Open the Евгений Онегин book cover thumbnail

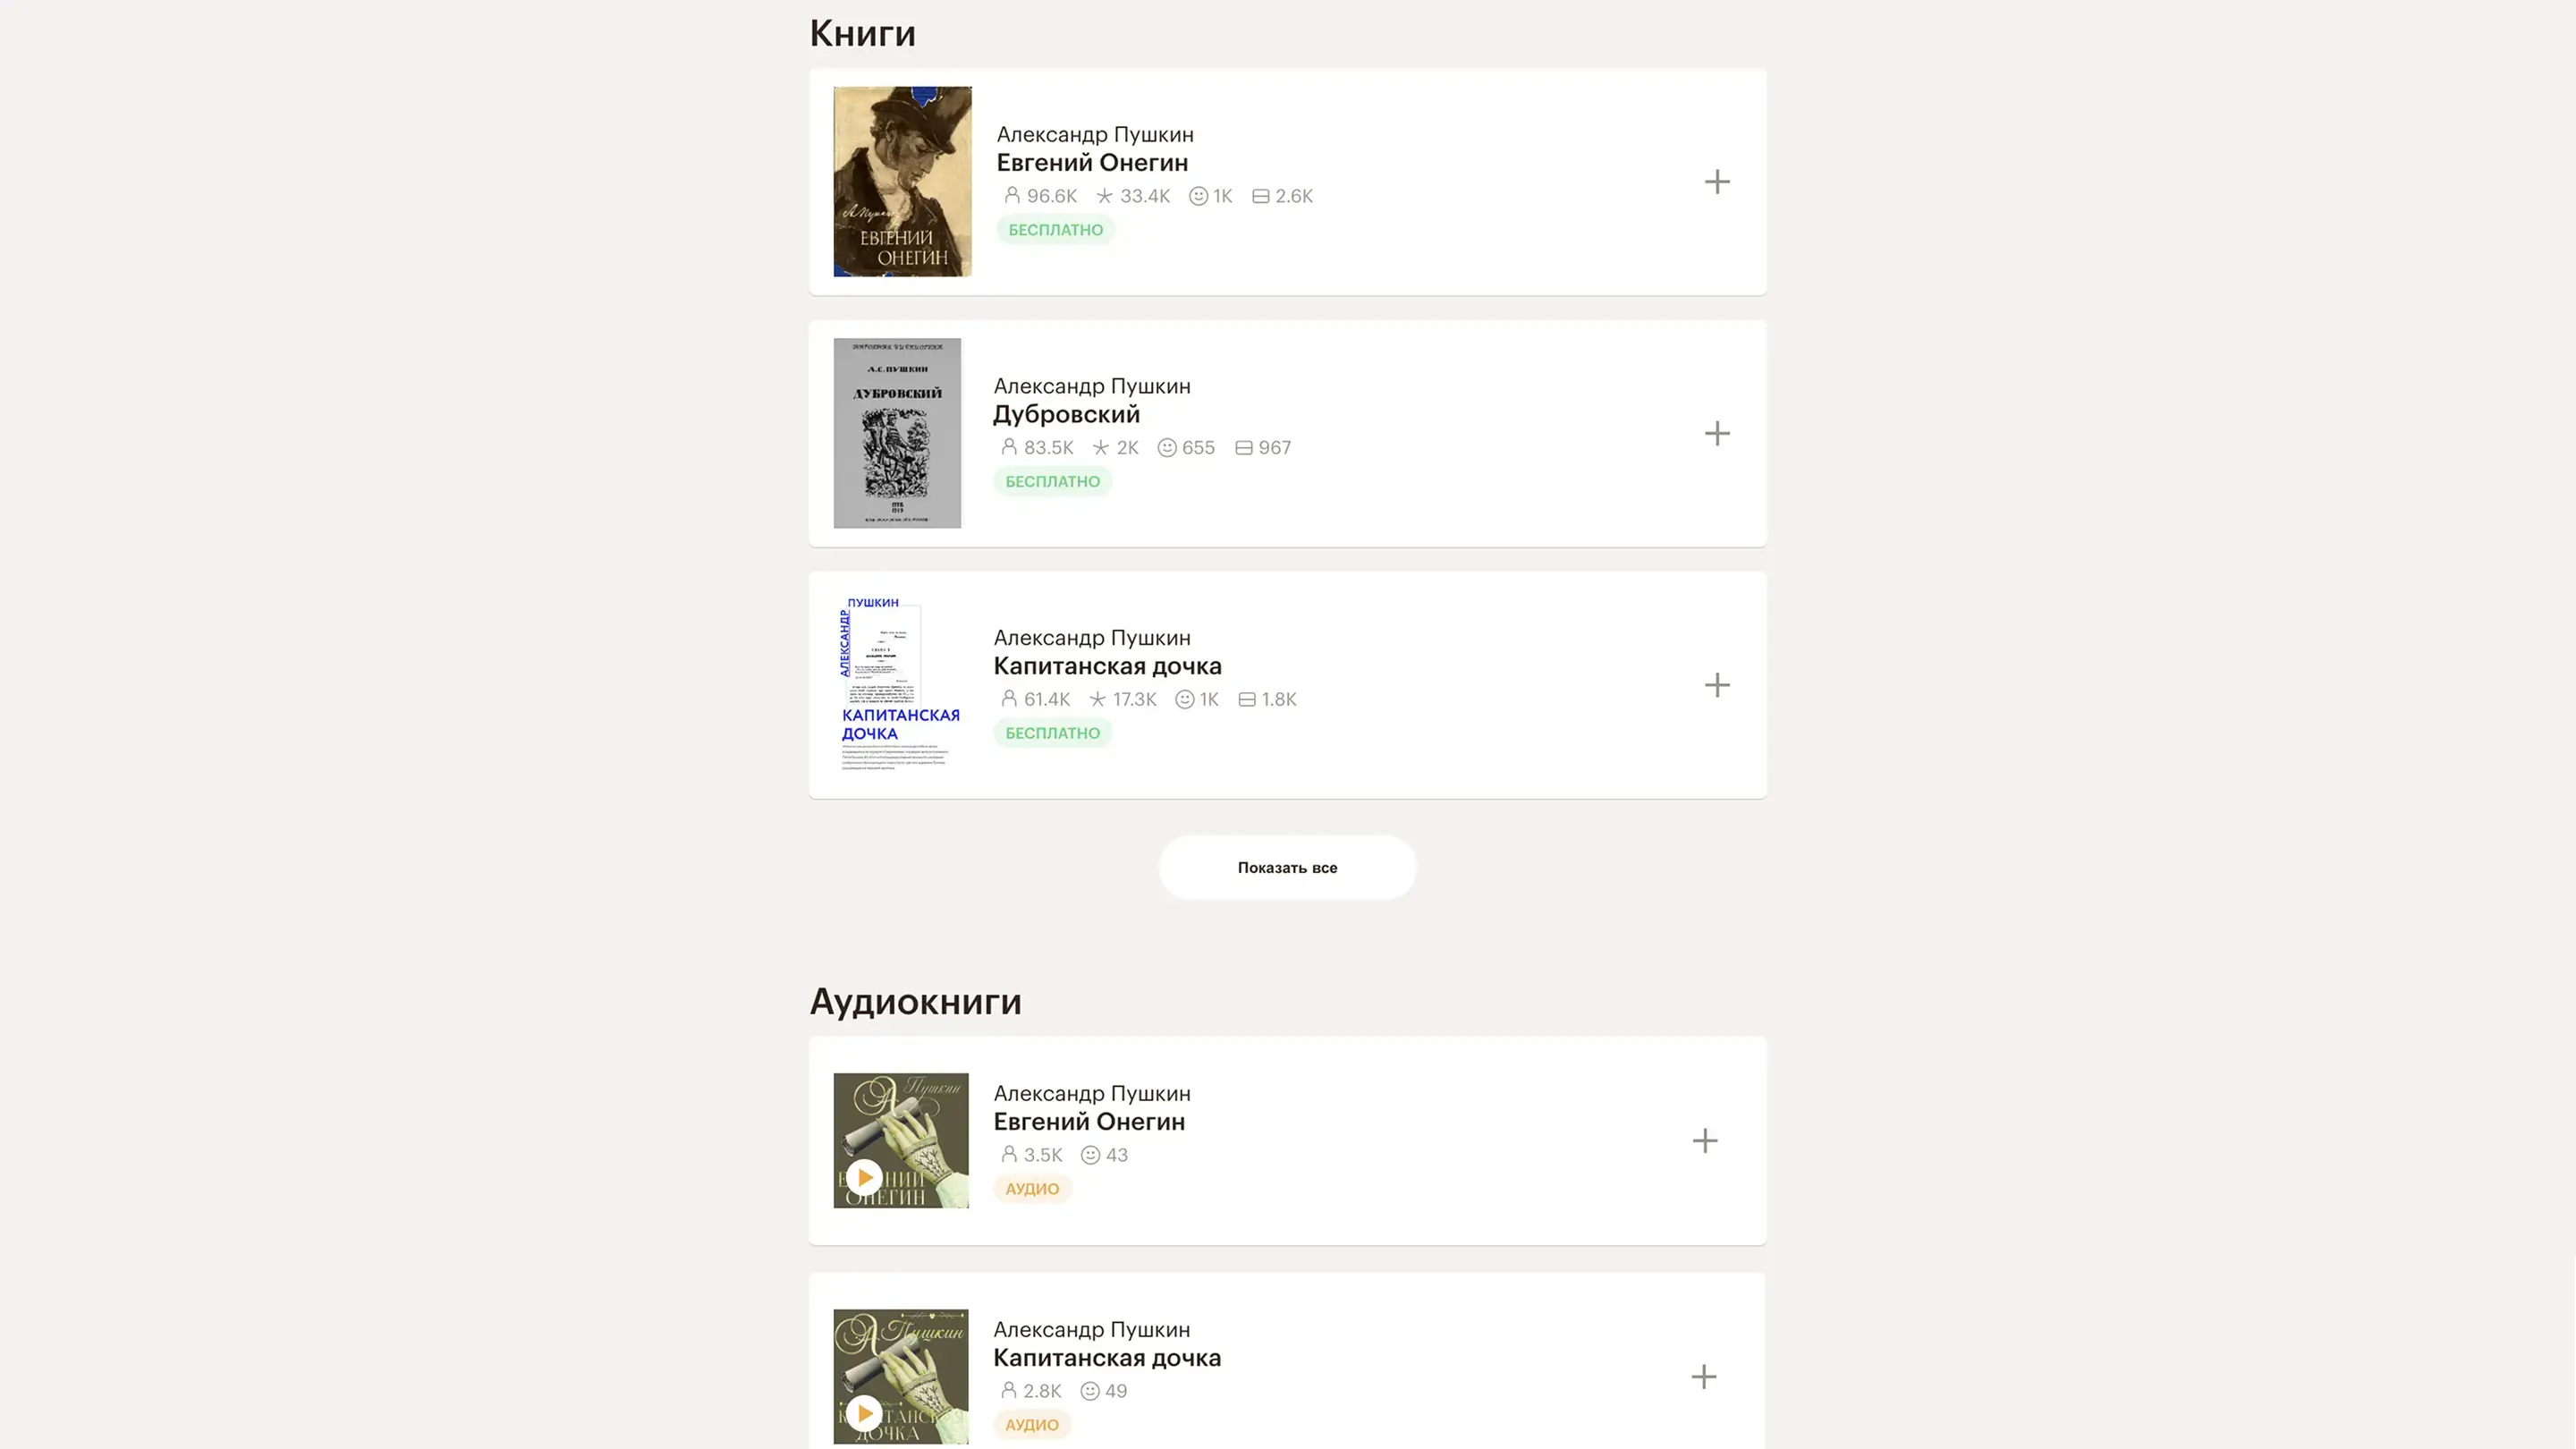(x=902, y=181)
